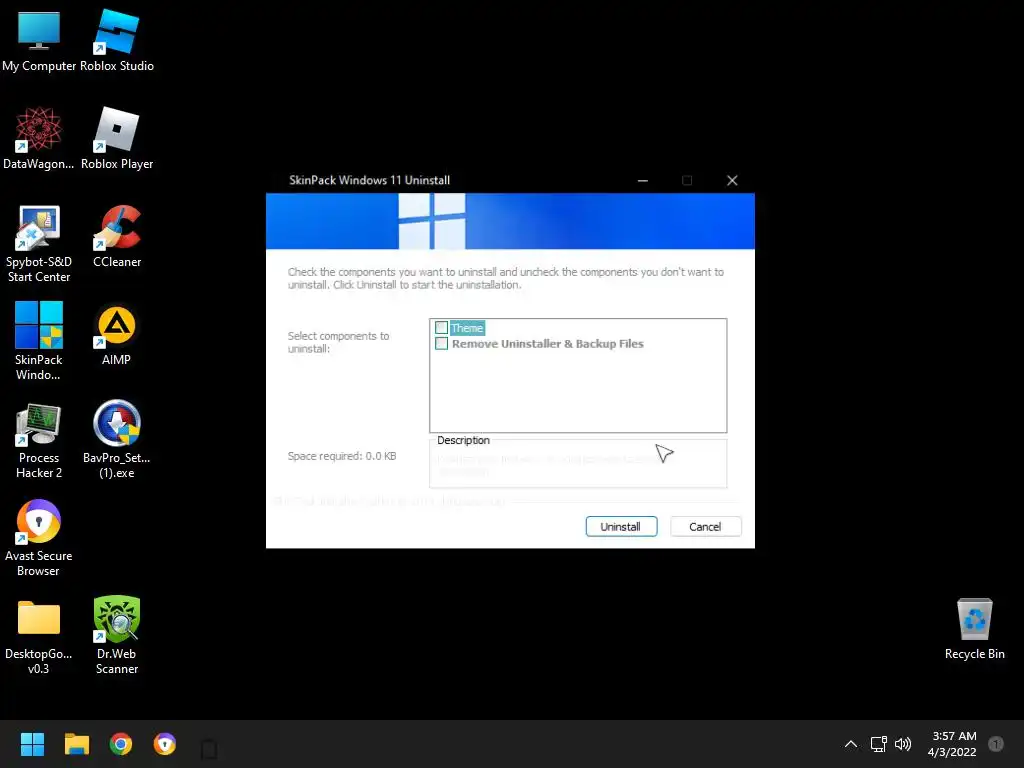
Task: Open clock showing 3:57 AM
Action: click(x=953, y=744)
